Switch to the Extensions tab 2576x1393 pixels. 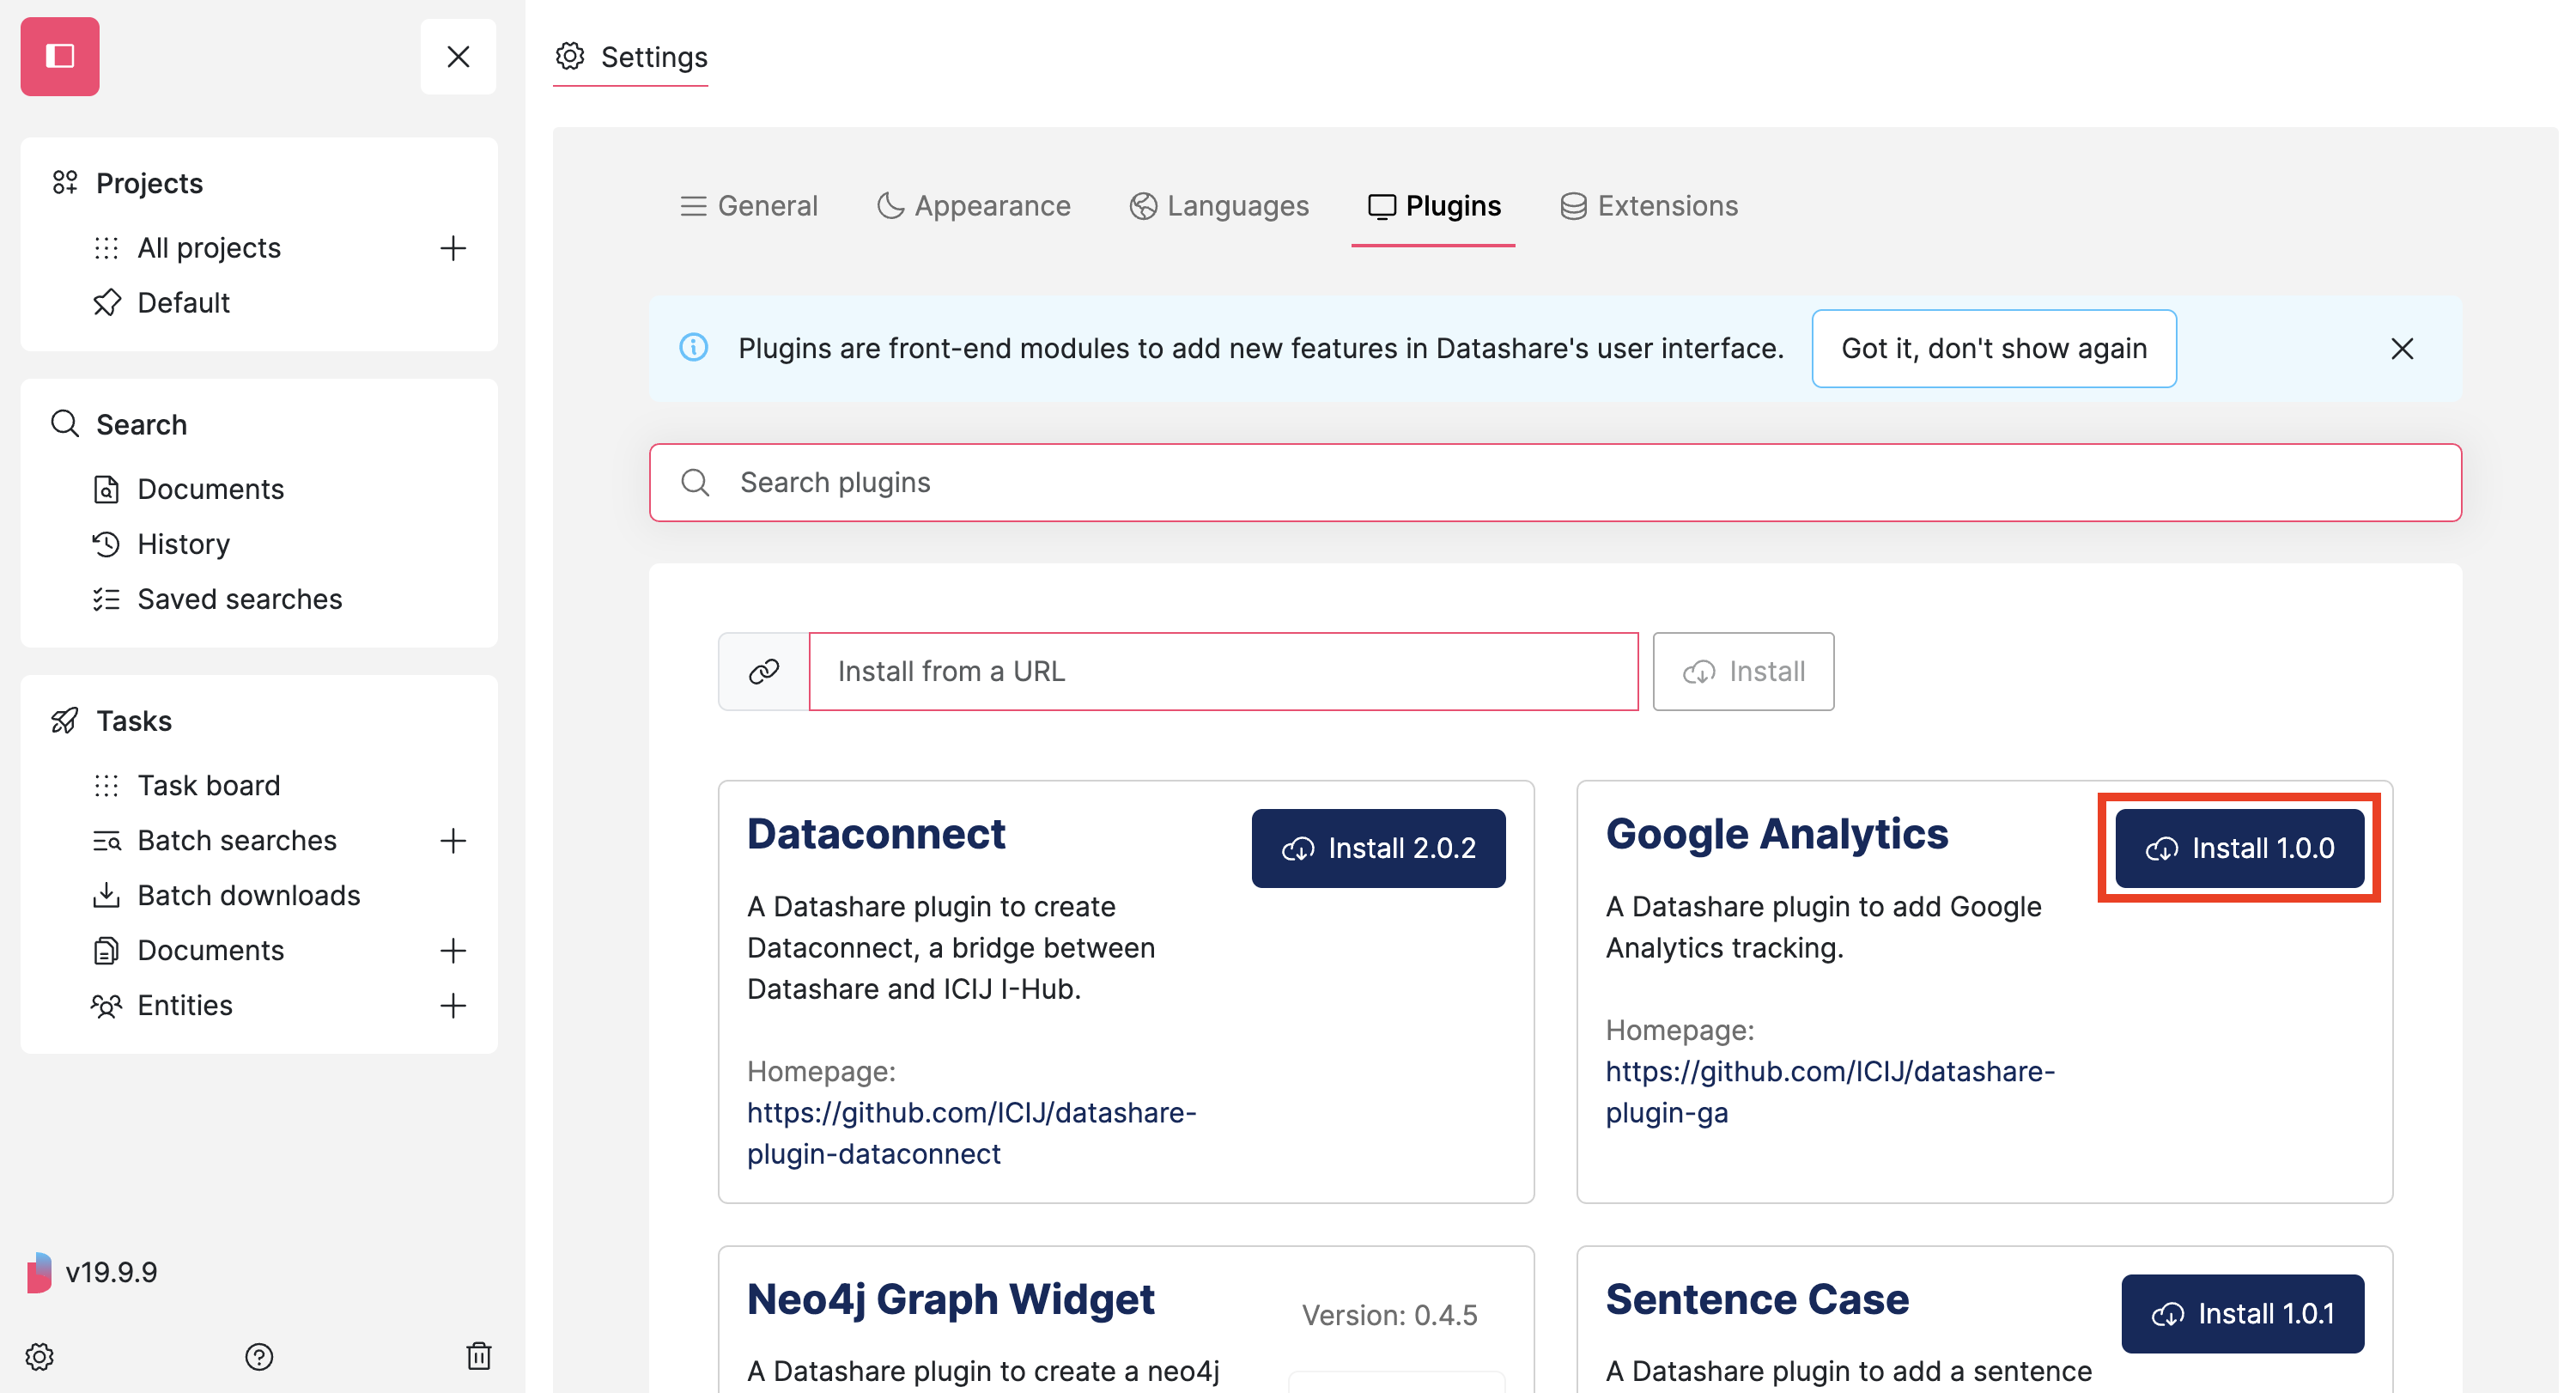(x=1649, y=205)
